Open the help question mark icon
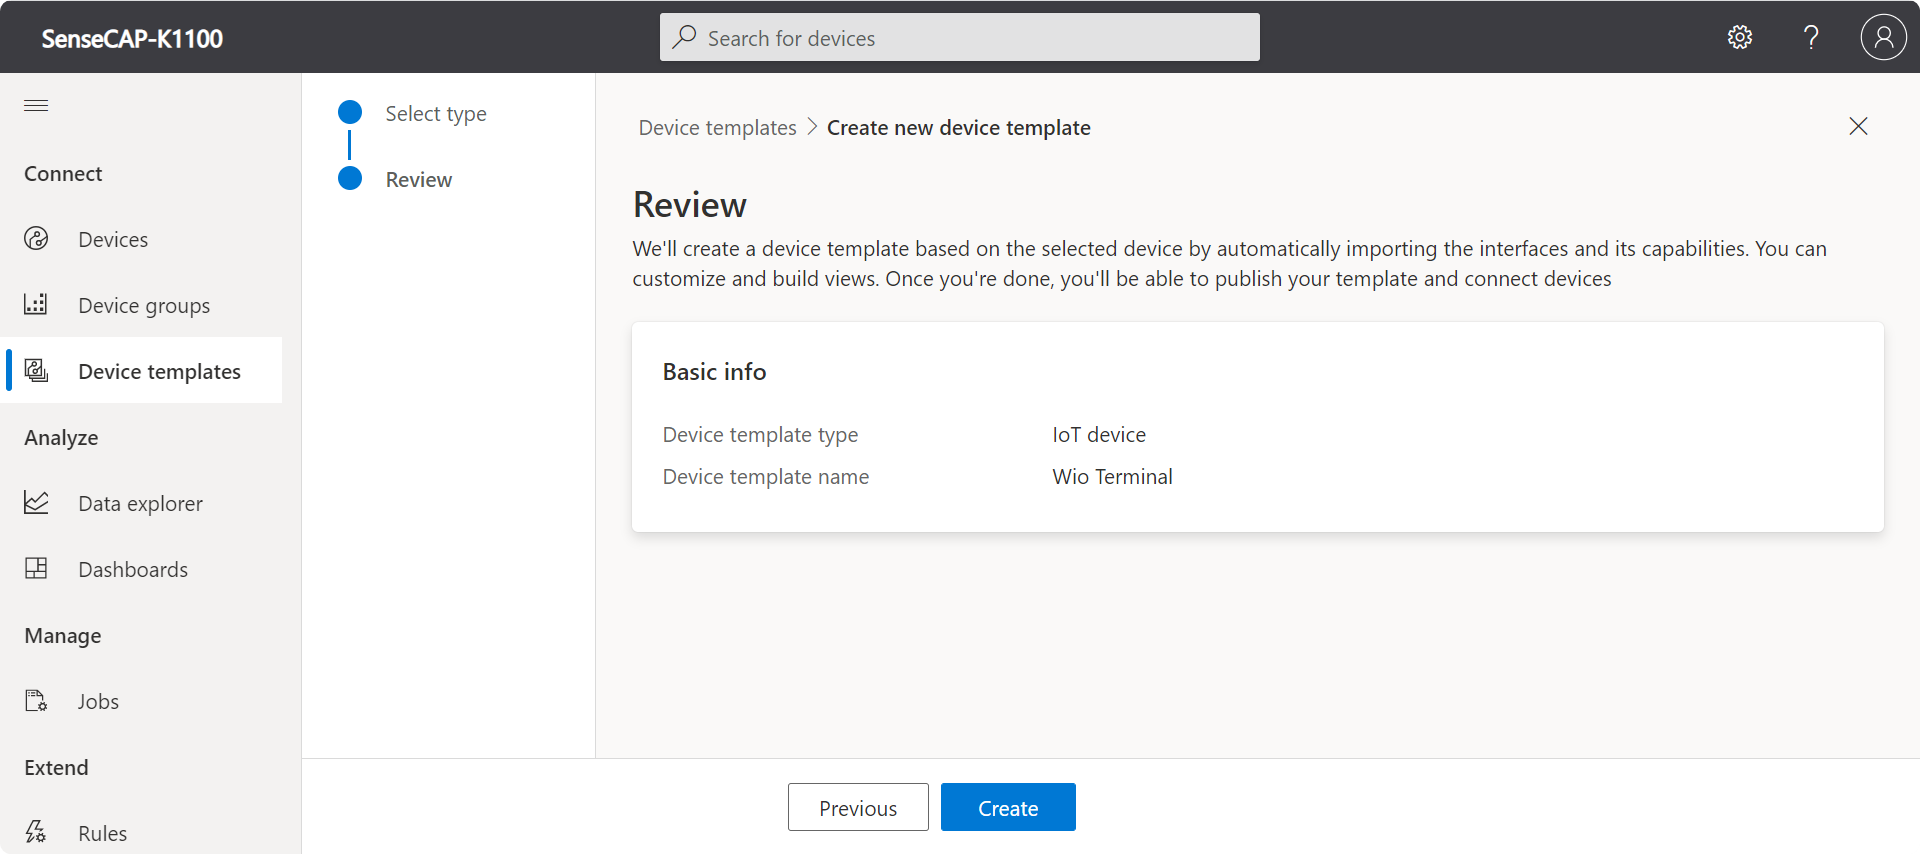This screenshot has height=854, width=1920. click(x=1811, y=37)
